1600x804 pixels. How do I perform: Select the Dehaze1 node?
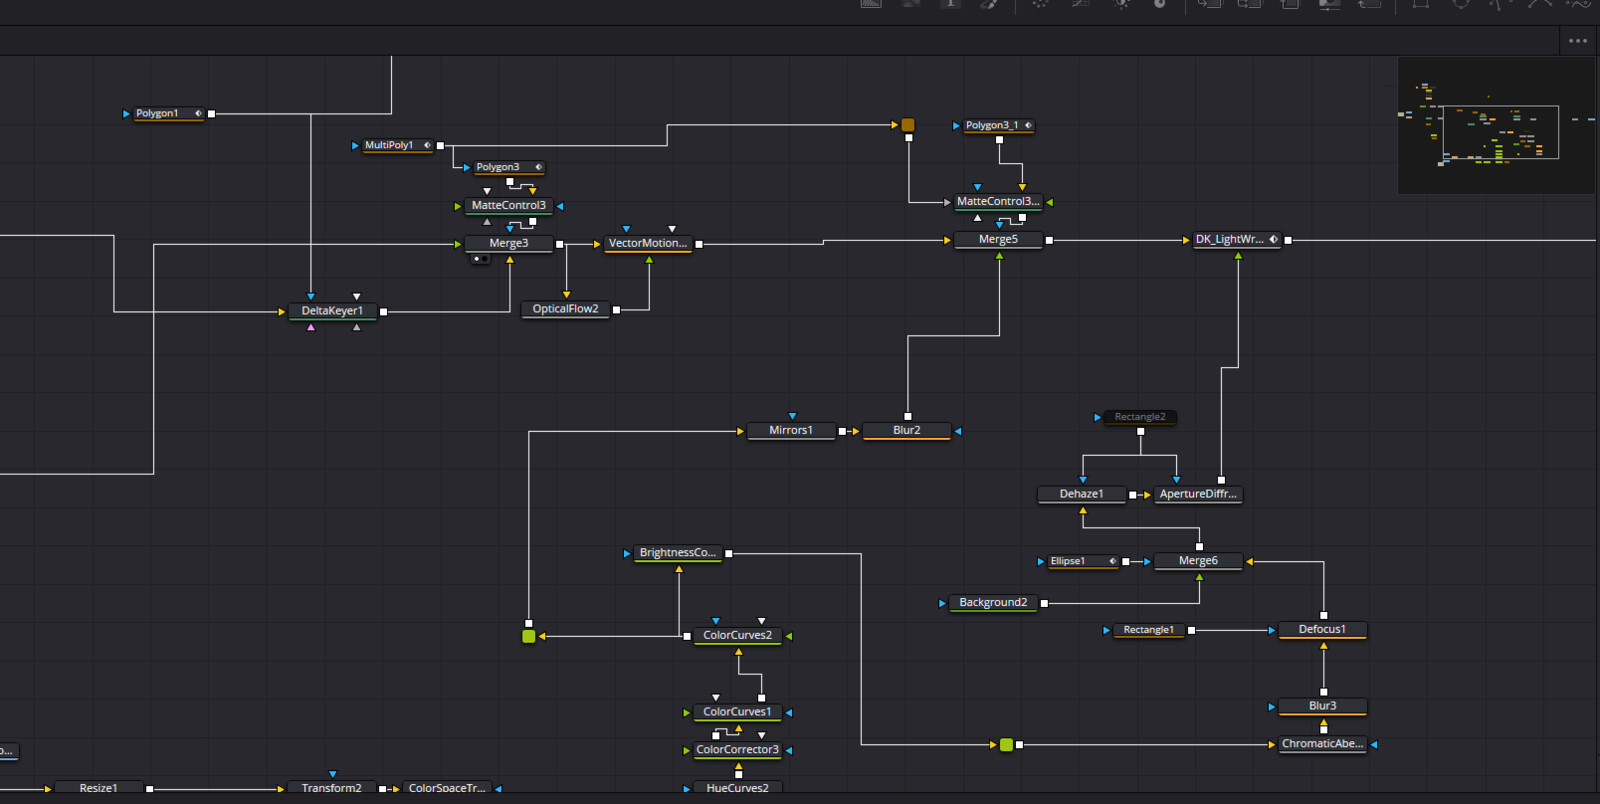pyautogui.click(x=1082, y=494)
